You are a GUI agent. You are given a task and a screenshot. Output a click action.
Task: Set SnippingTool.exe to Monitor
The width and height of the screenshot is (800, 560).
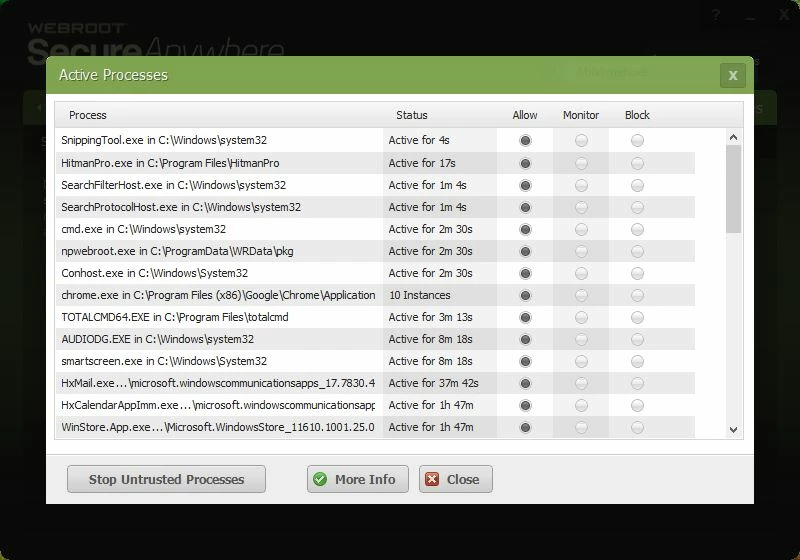pos(581,140)
